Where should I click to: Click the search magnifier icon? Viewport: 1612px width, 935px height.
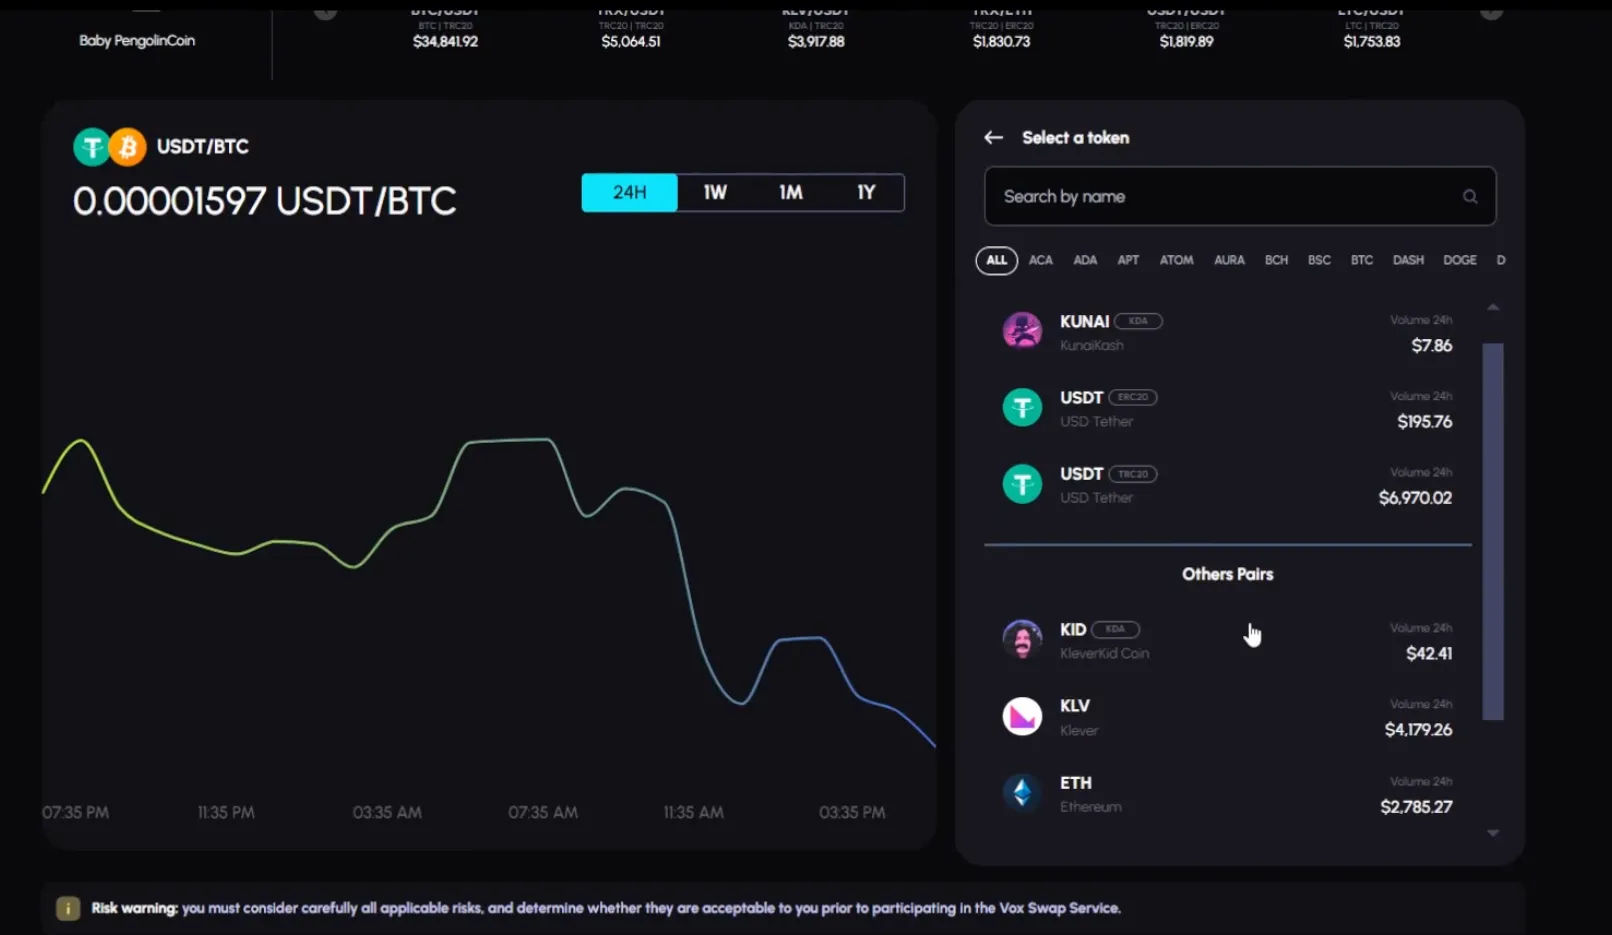[x=1470, y=197]
